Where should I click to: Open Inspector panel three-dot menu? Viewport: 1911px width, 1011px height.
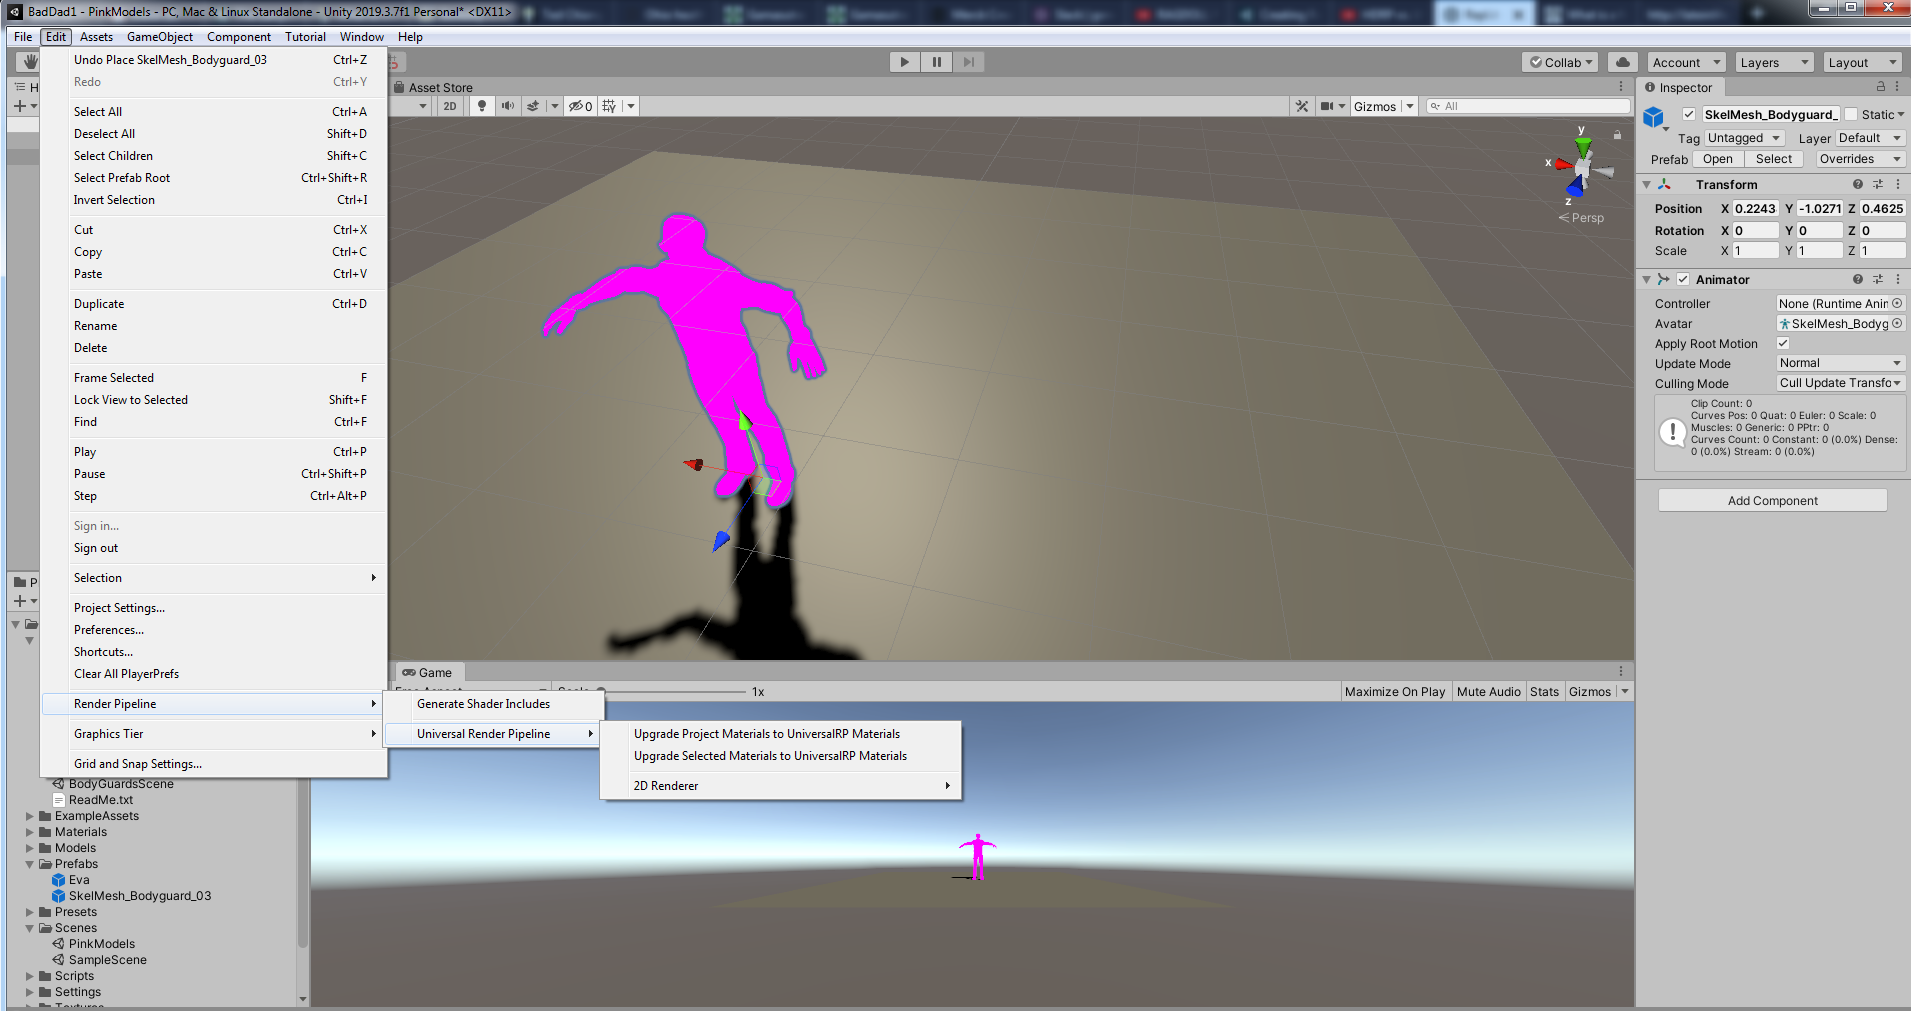(1897, 87)
